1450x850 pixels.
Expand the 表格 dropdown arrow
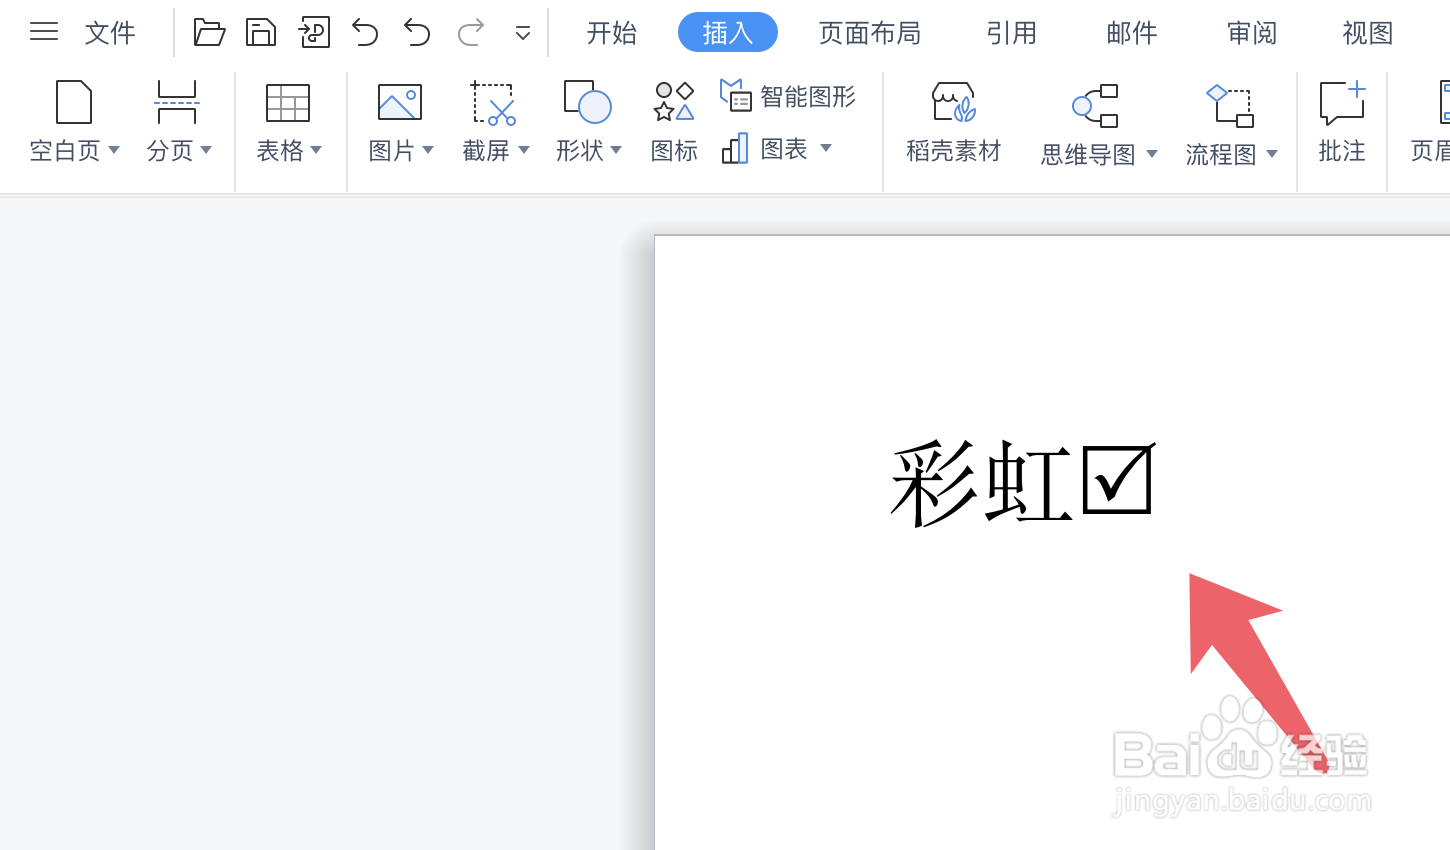[316, 150]
